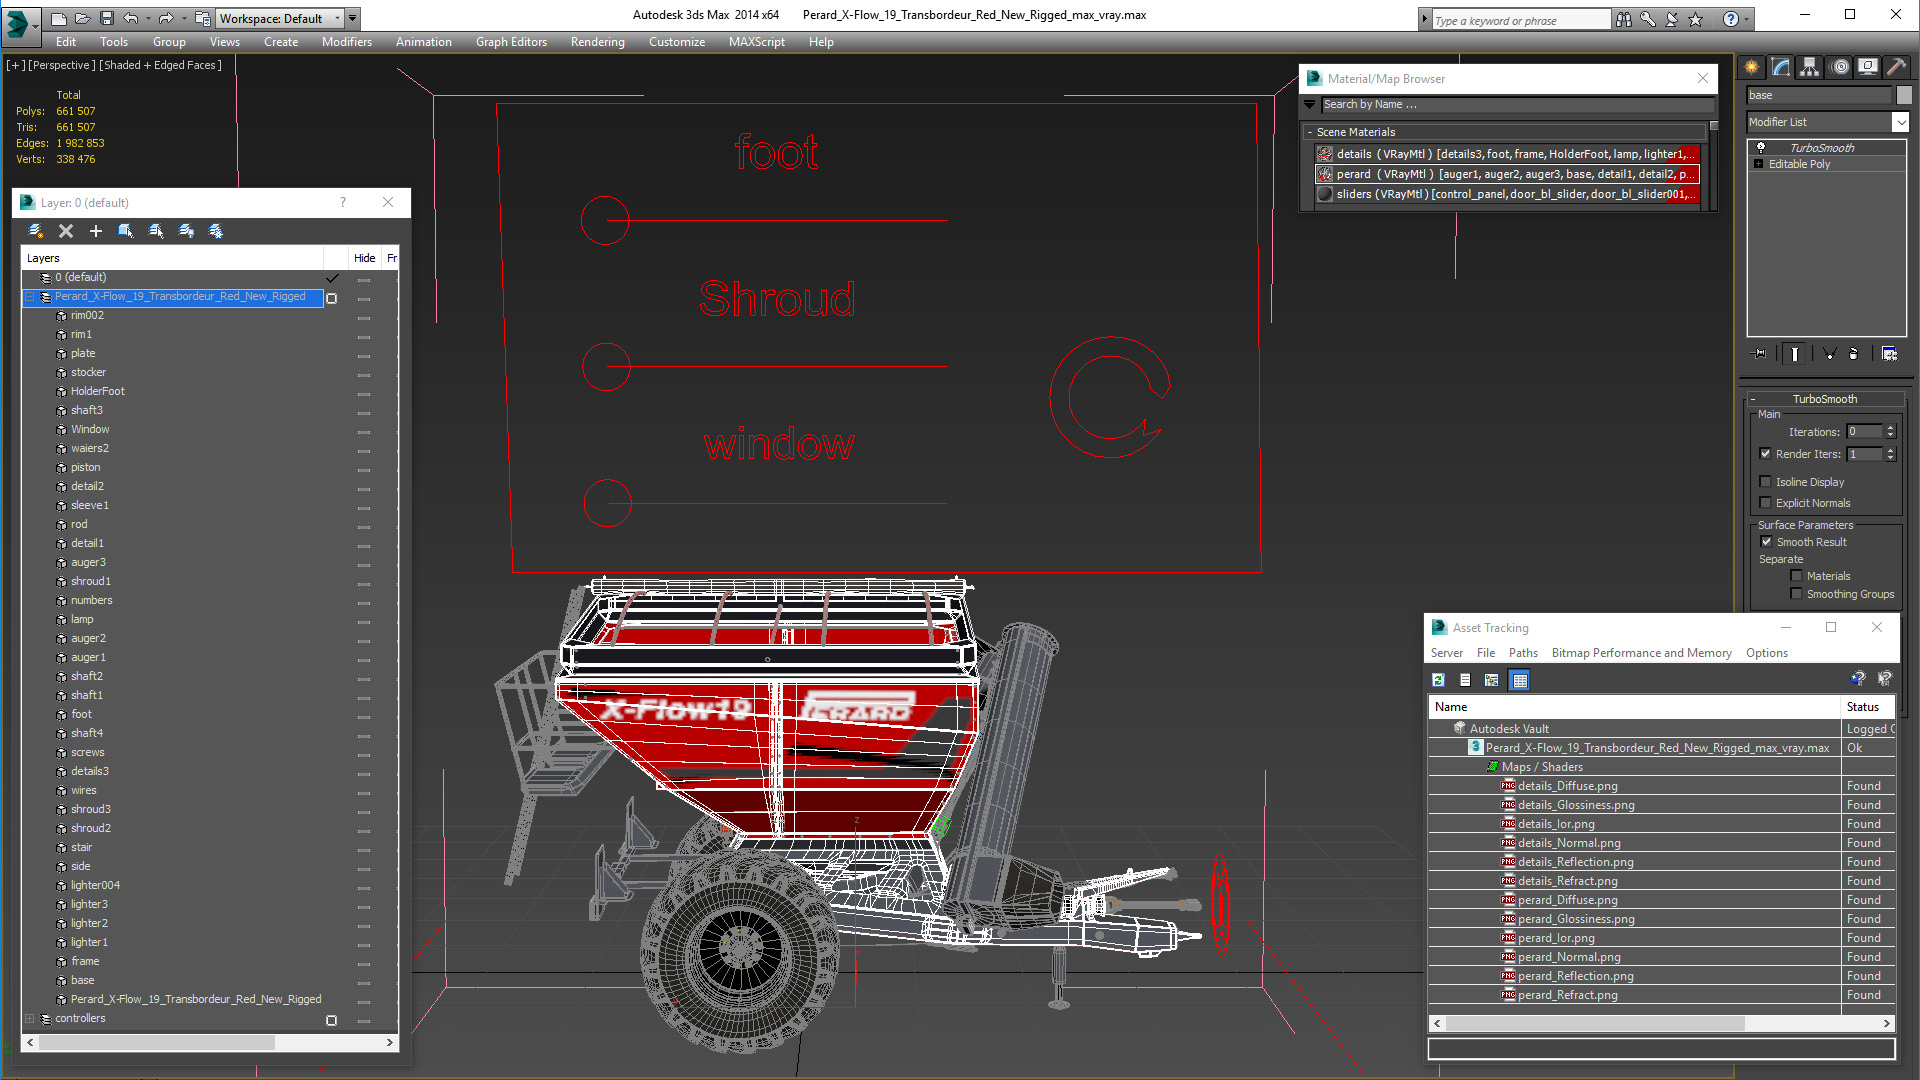The height and width of the screenshot is (1080, 1920).
Task: Click Highlight Selected Objects' Layers icon
Action: pyautogui.click(x=156, y=231)
